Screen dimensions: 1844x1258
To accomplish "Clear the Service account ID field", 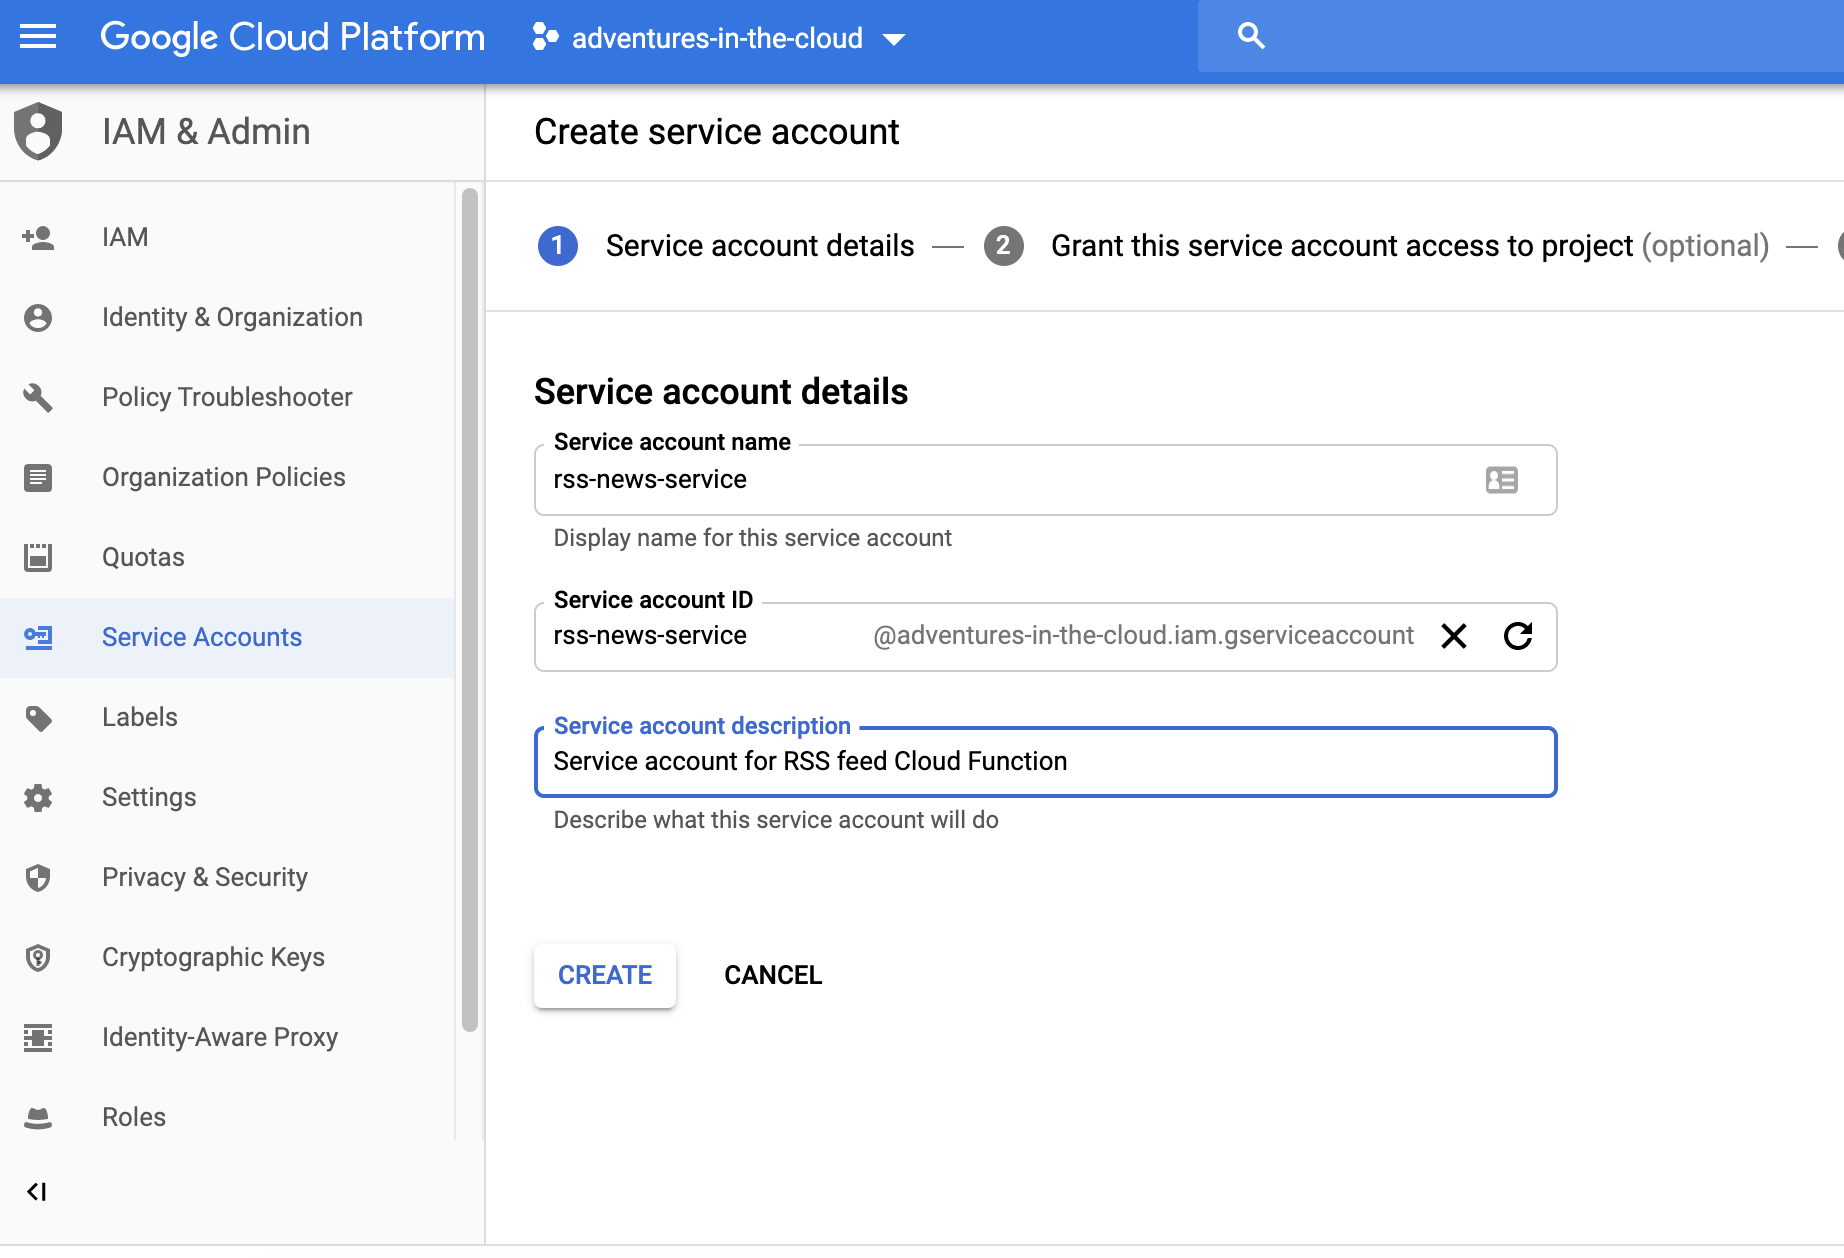I will click(x=1453, y=636).
